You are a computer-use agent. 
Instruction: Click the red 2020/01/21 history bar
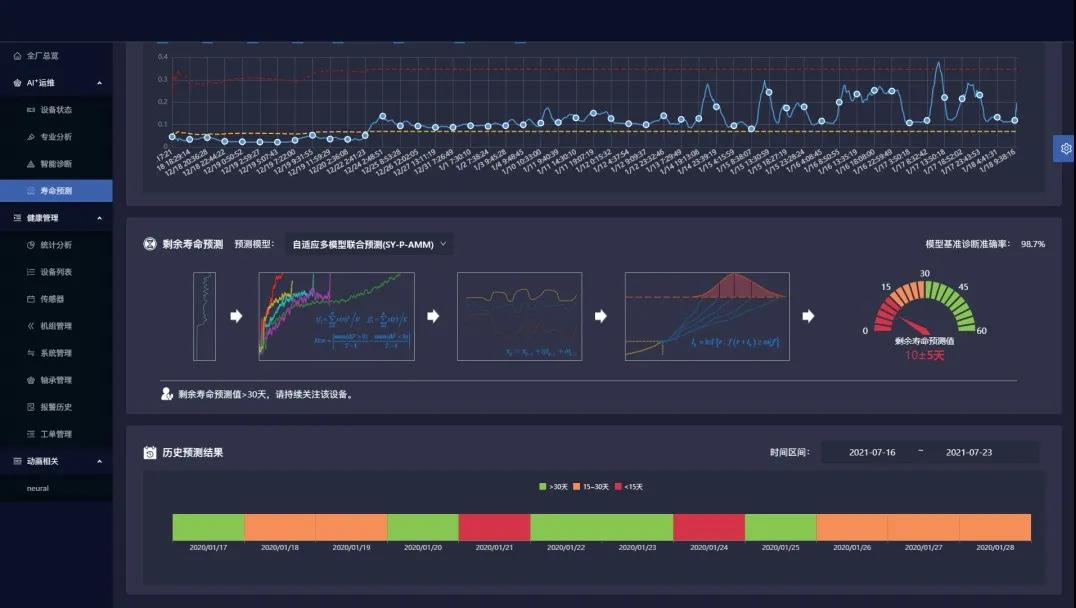point(494,527)
